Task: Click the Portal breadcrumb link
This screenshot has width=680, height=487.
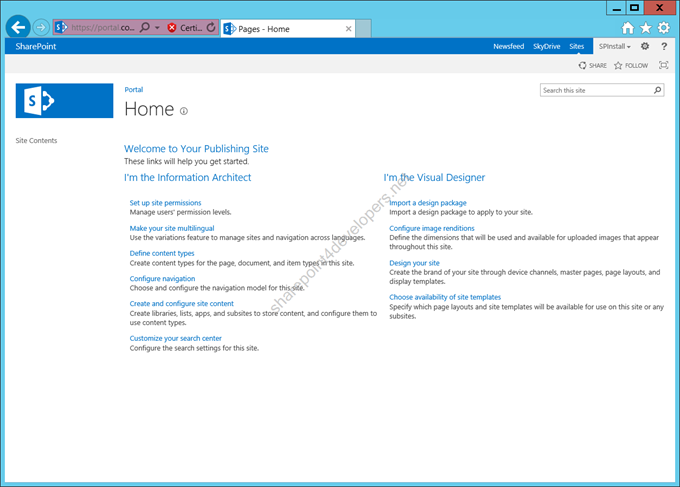Action: coord(134,90)
